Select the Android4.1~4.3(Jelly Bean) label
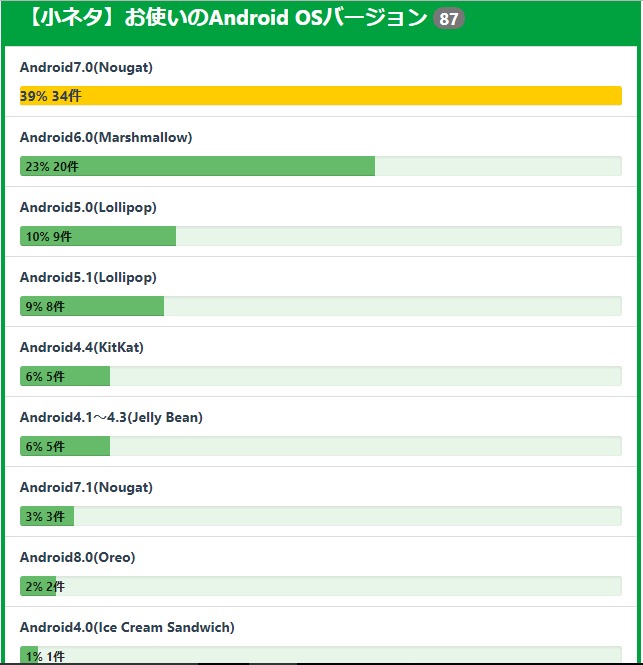Screen dimensions: 643x665 tap(111, 417)
